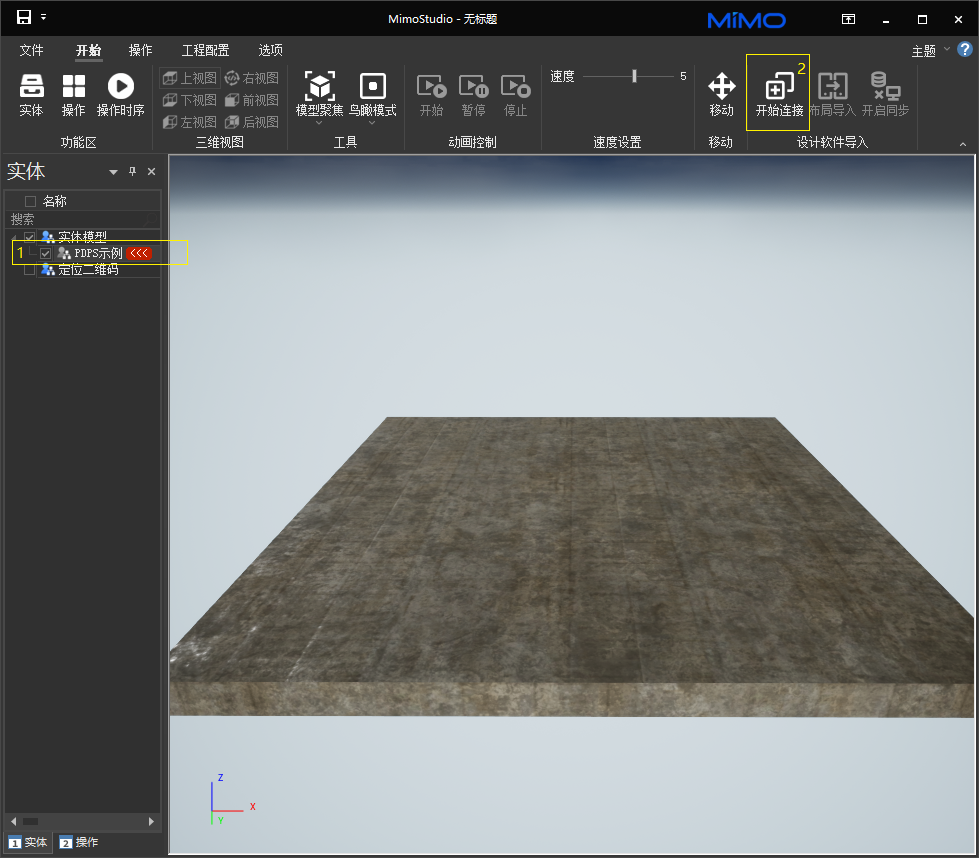Open the 主题 theme dropdown

(930, 50)
